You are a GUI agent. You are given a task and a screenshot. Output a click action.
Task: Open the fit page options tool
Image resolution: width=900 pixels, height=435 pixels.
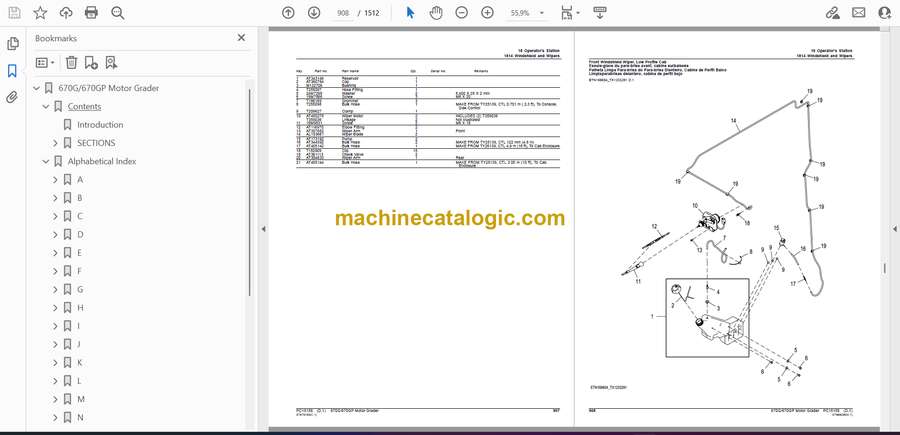[569, 13]
